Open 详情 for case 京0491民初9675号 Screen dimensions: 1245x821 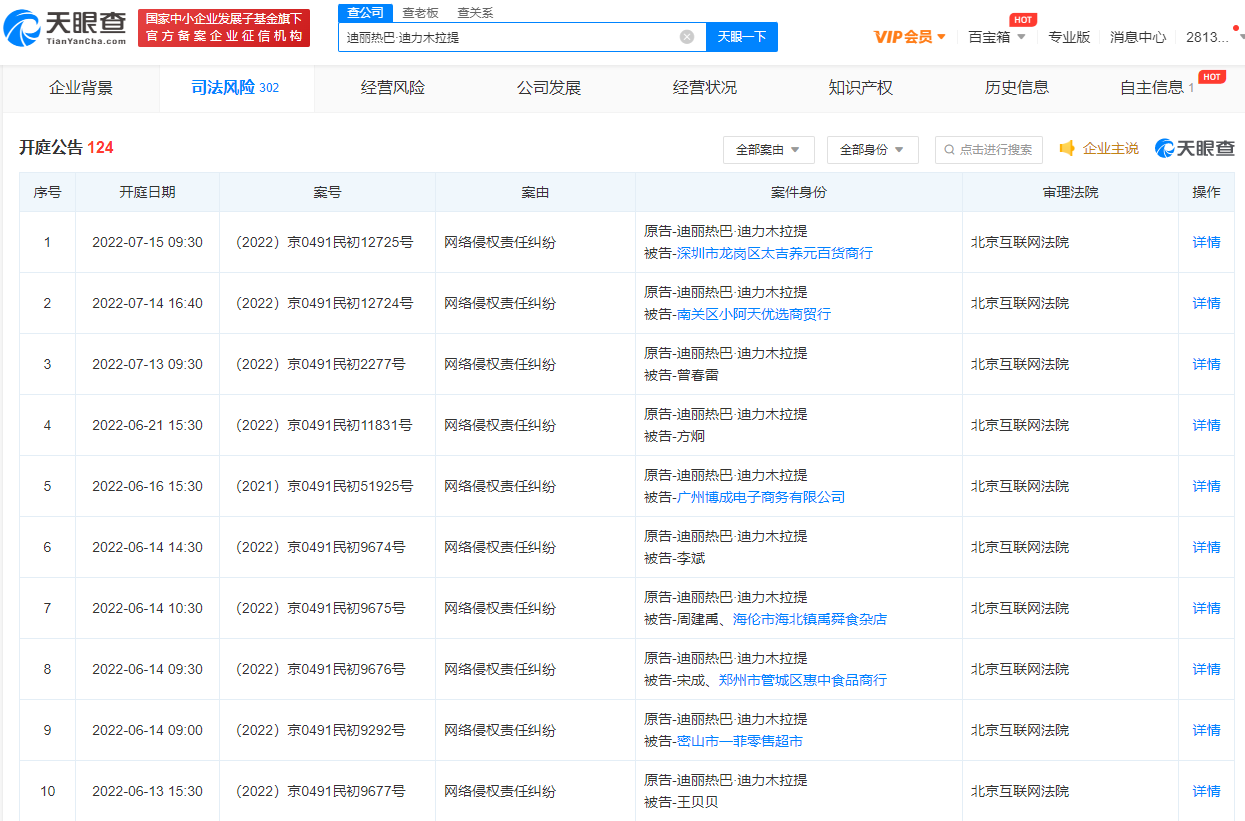[x=1206, y=608]
